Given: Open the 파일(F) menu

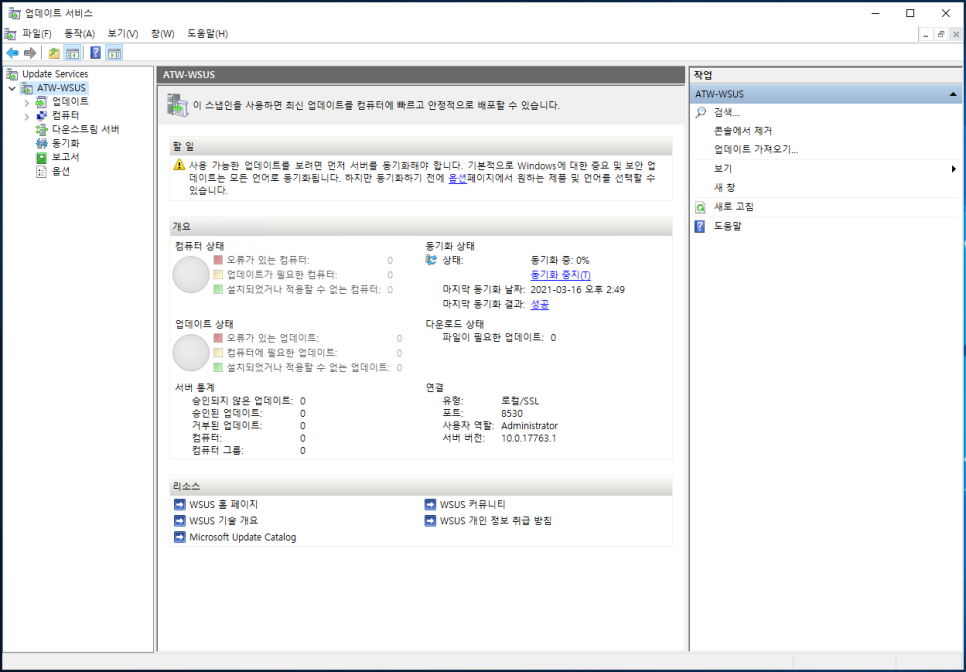Looking at the screenshot, I should click(37, 33).
